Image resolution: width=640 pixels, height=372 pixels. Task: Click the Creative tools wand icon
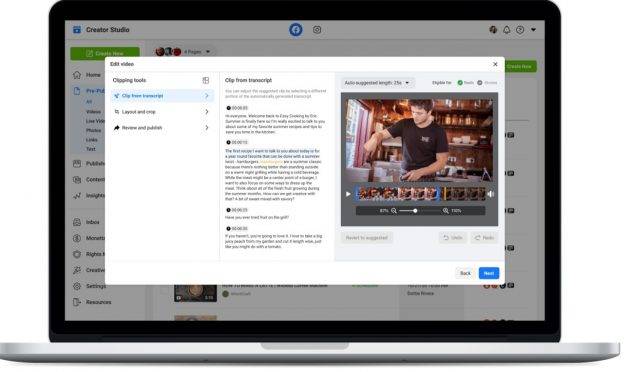[x=77, y=270]
